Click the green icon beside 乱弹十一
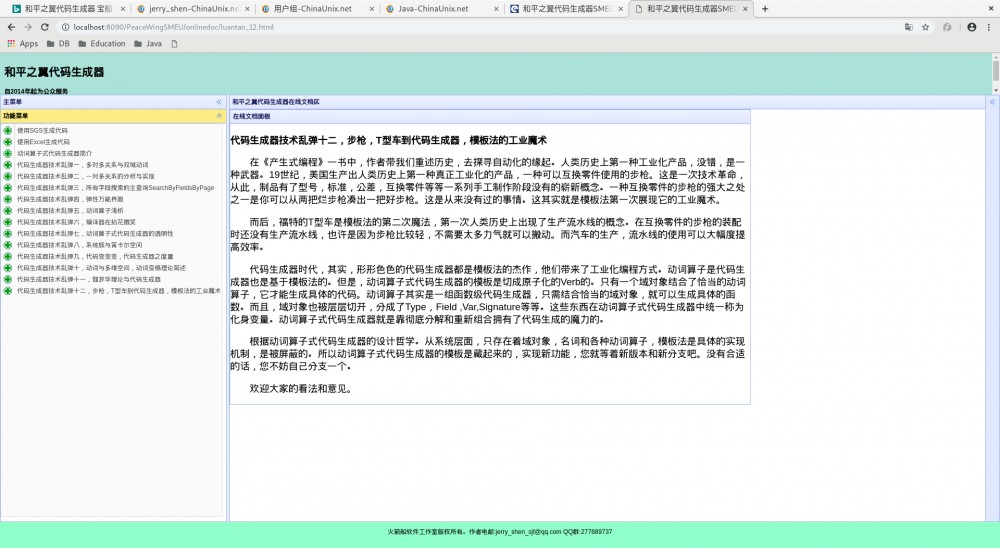 click(8, 279)
